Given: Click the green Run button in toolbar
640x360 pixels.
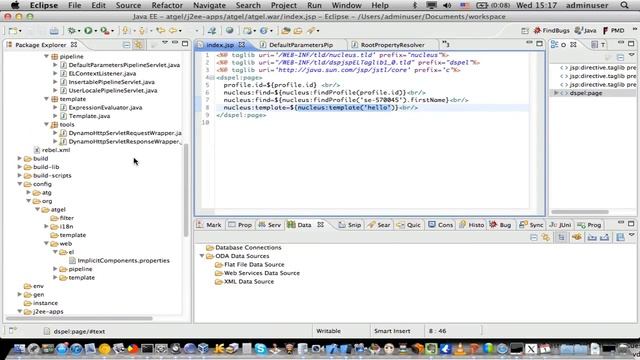Looking at the screenshot, I should coord(88,31).
